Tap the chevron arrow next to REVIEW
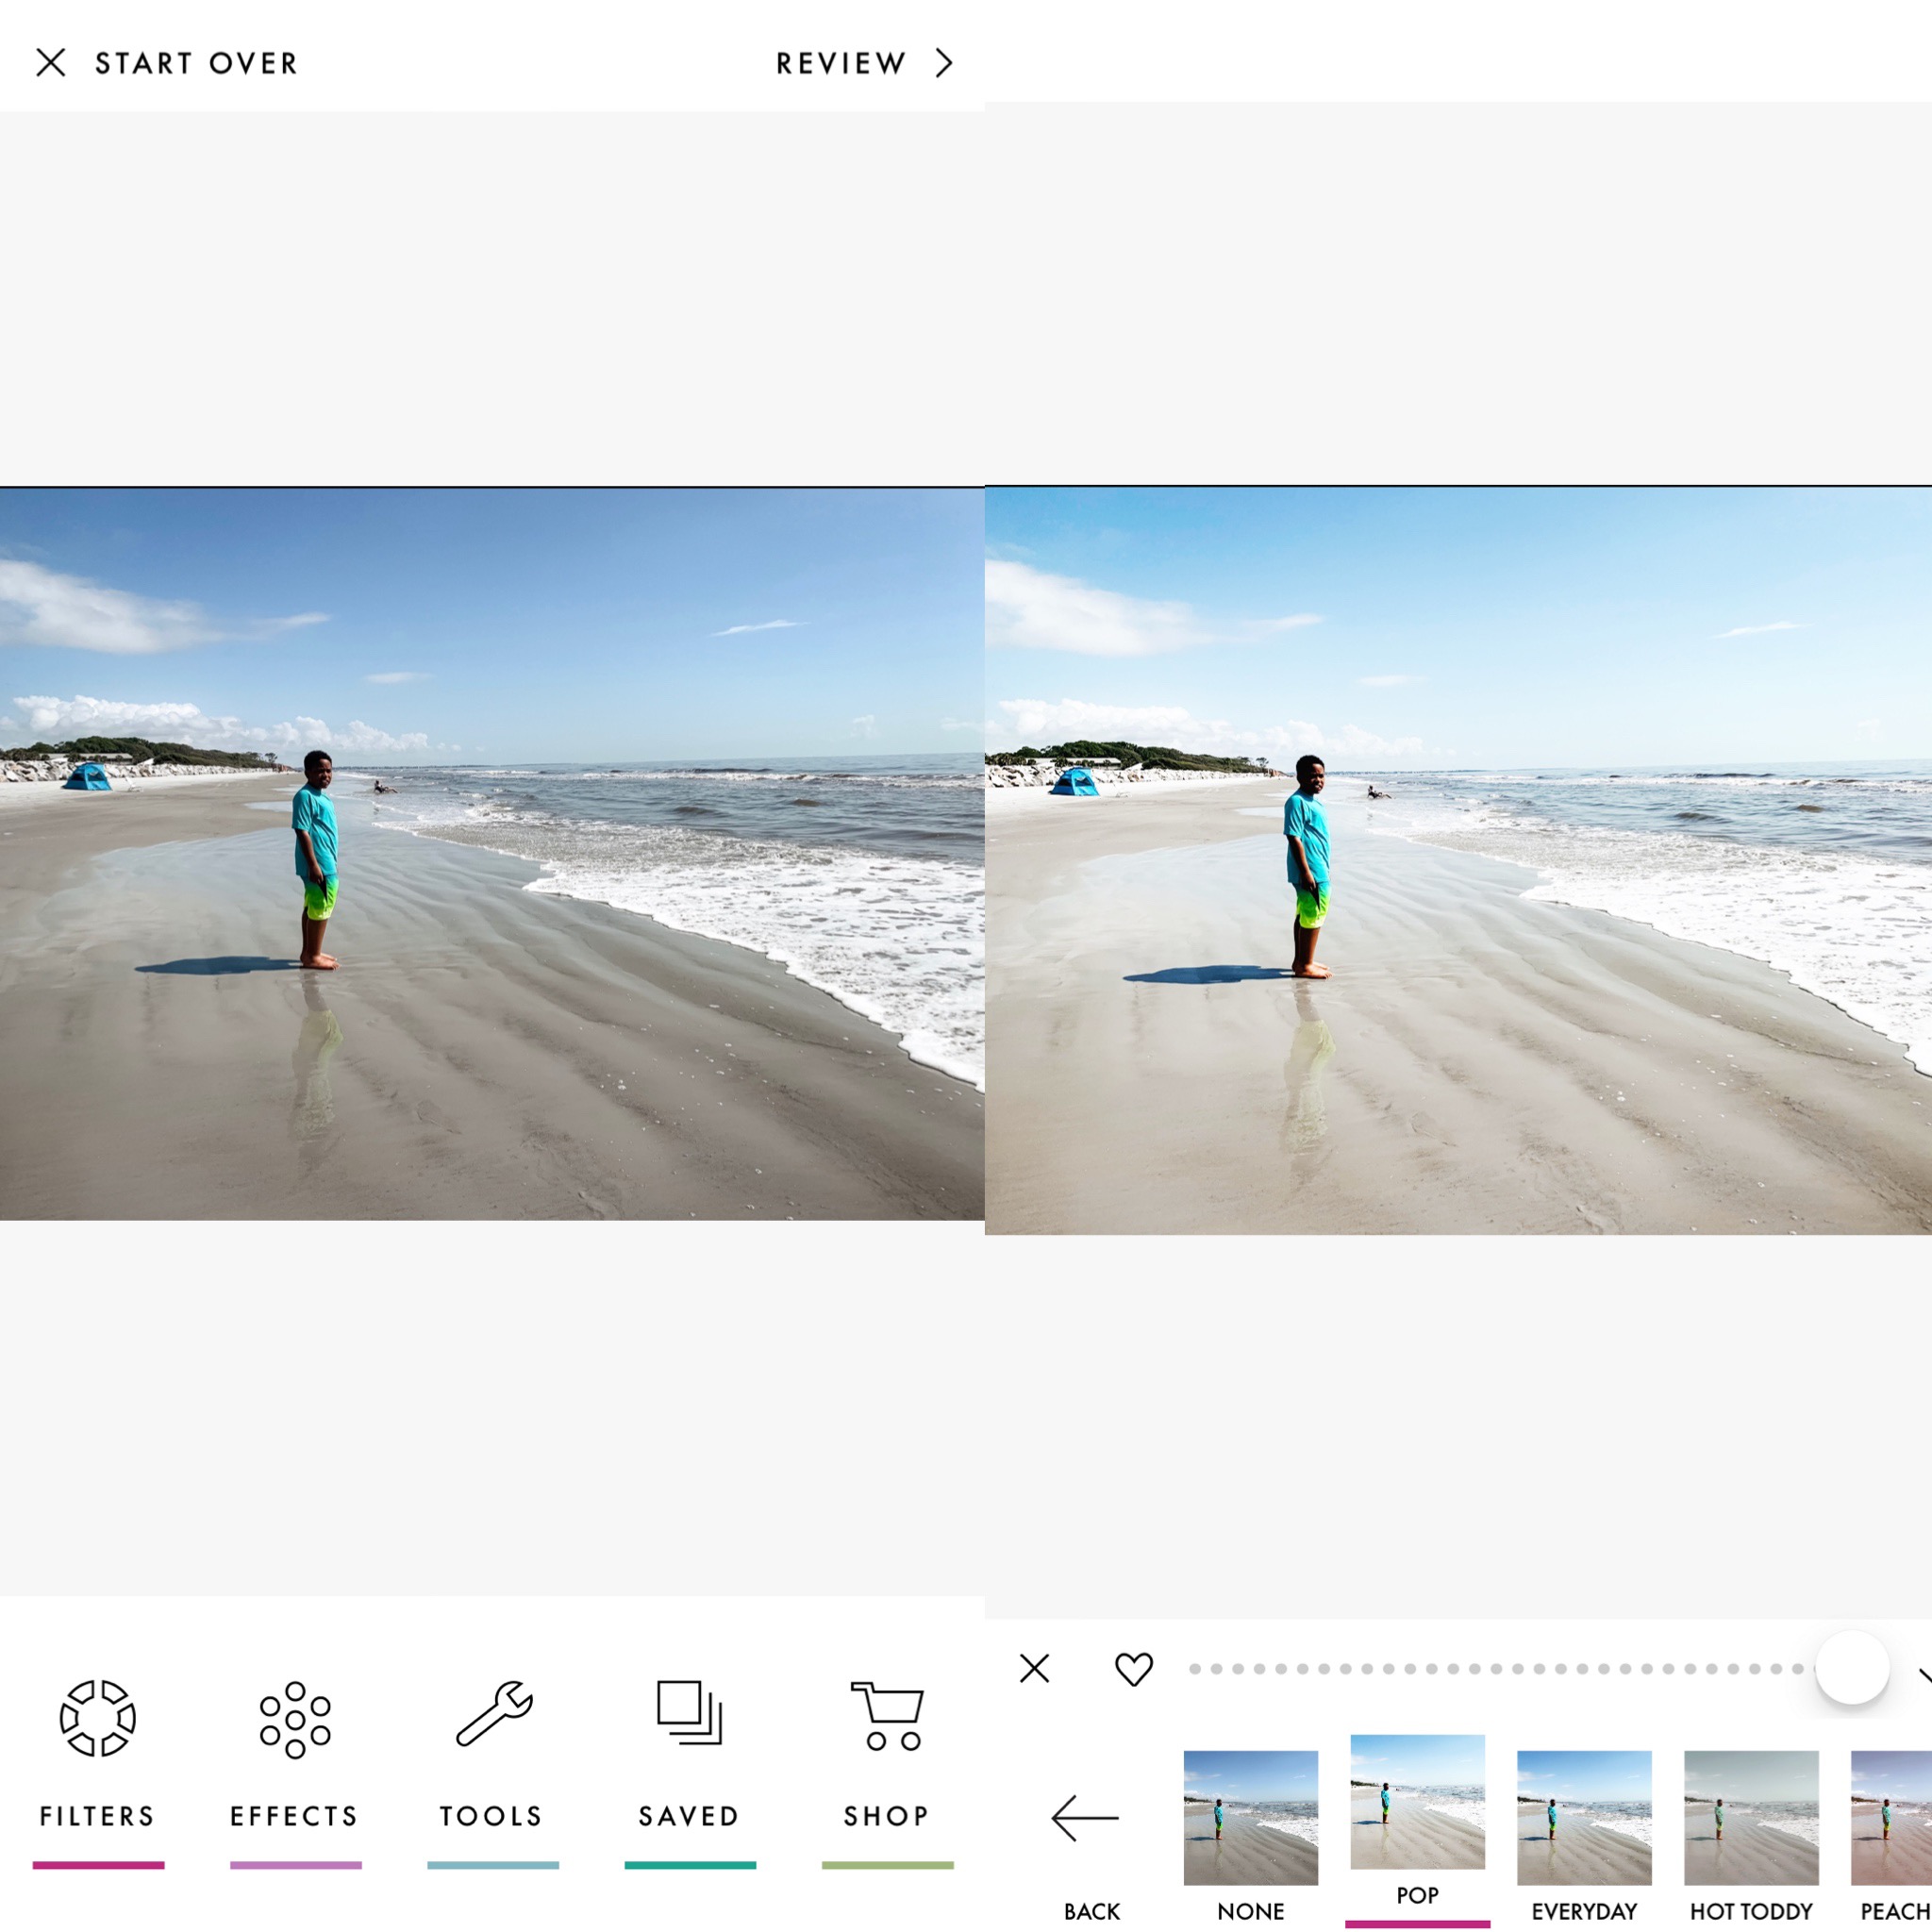The image size is (1932, 1932). 944,64
